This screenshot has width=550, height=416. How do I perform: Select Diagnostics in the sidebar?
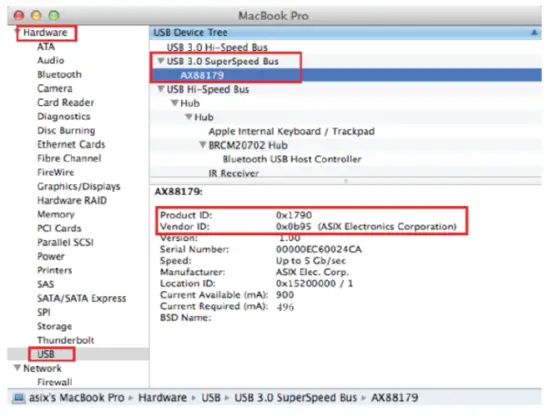64,116
